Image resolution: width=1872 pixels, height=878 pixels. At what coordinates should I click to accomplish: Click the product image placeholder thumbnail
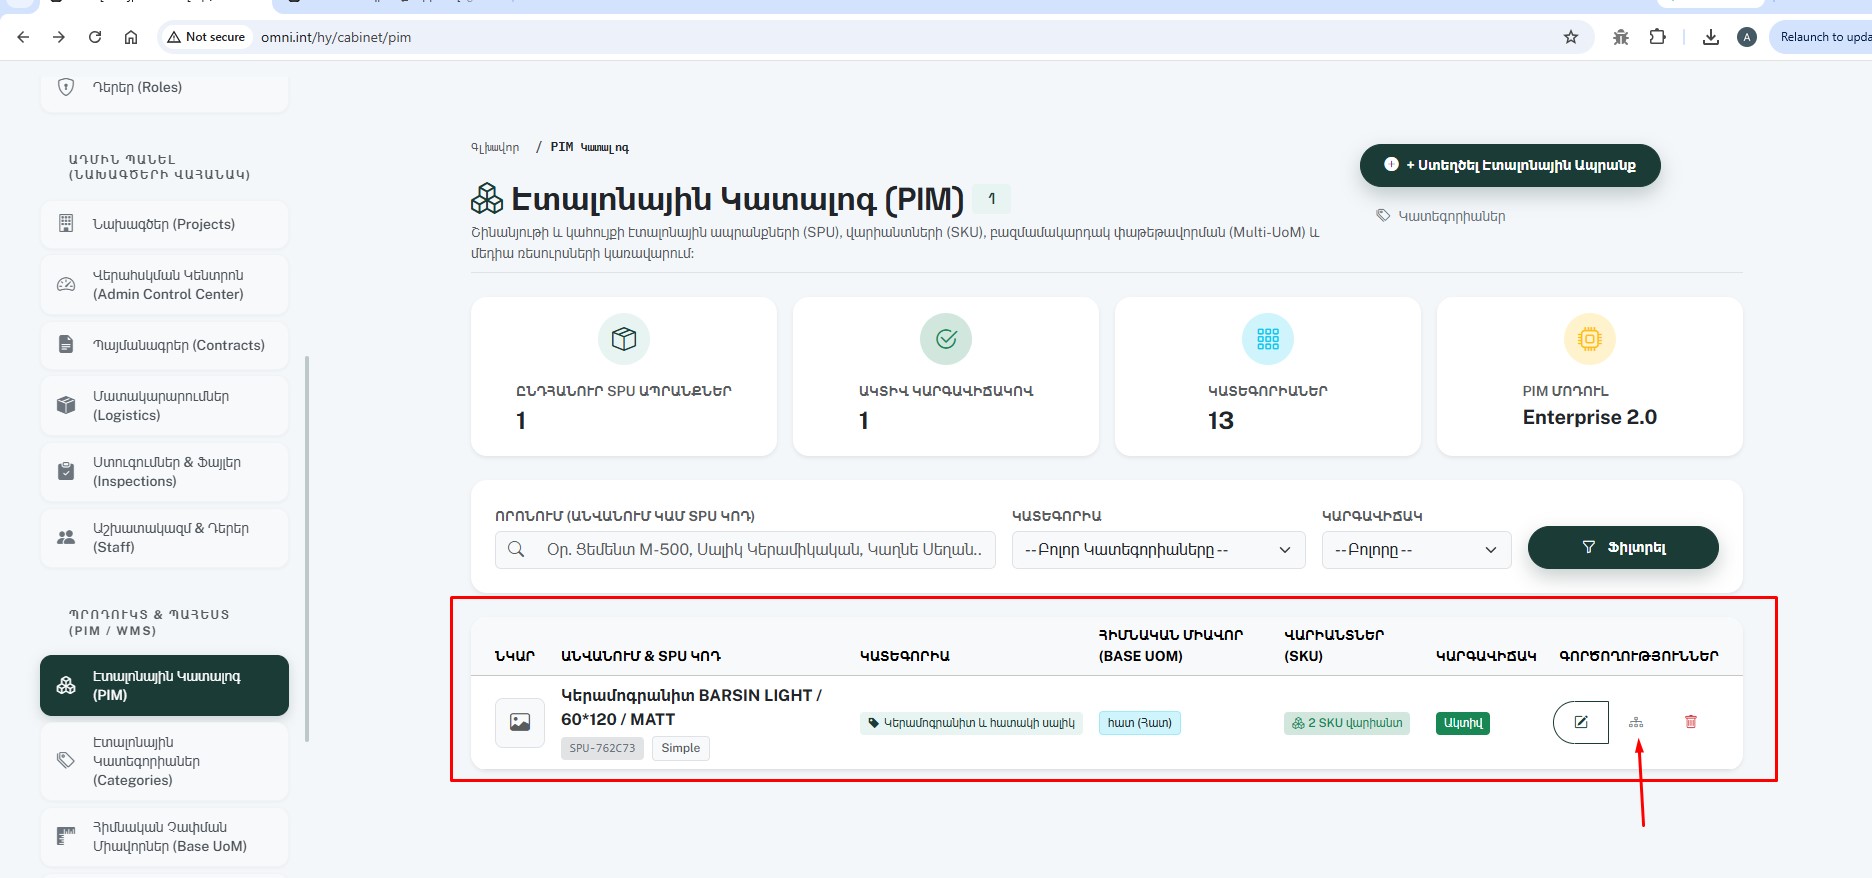tap(520, 722)
